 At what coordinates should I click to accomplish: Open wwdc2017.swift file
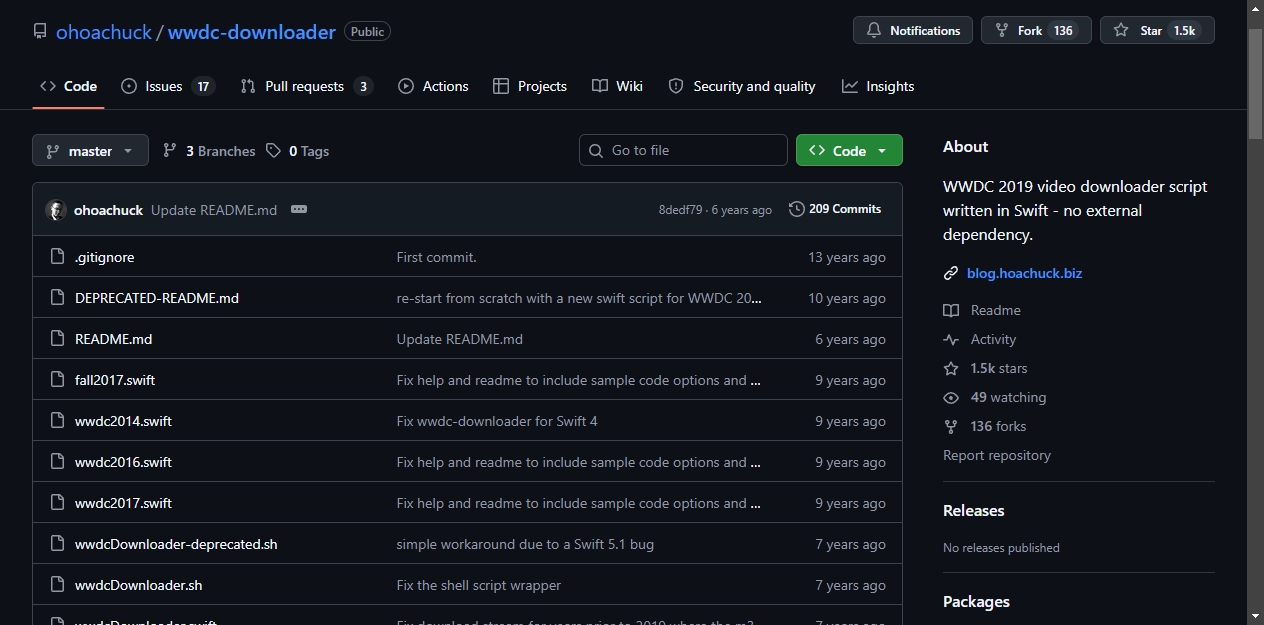click(x=123, y=503)
